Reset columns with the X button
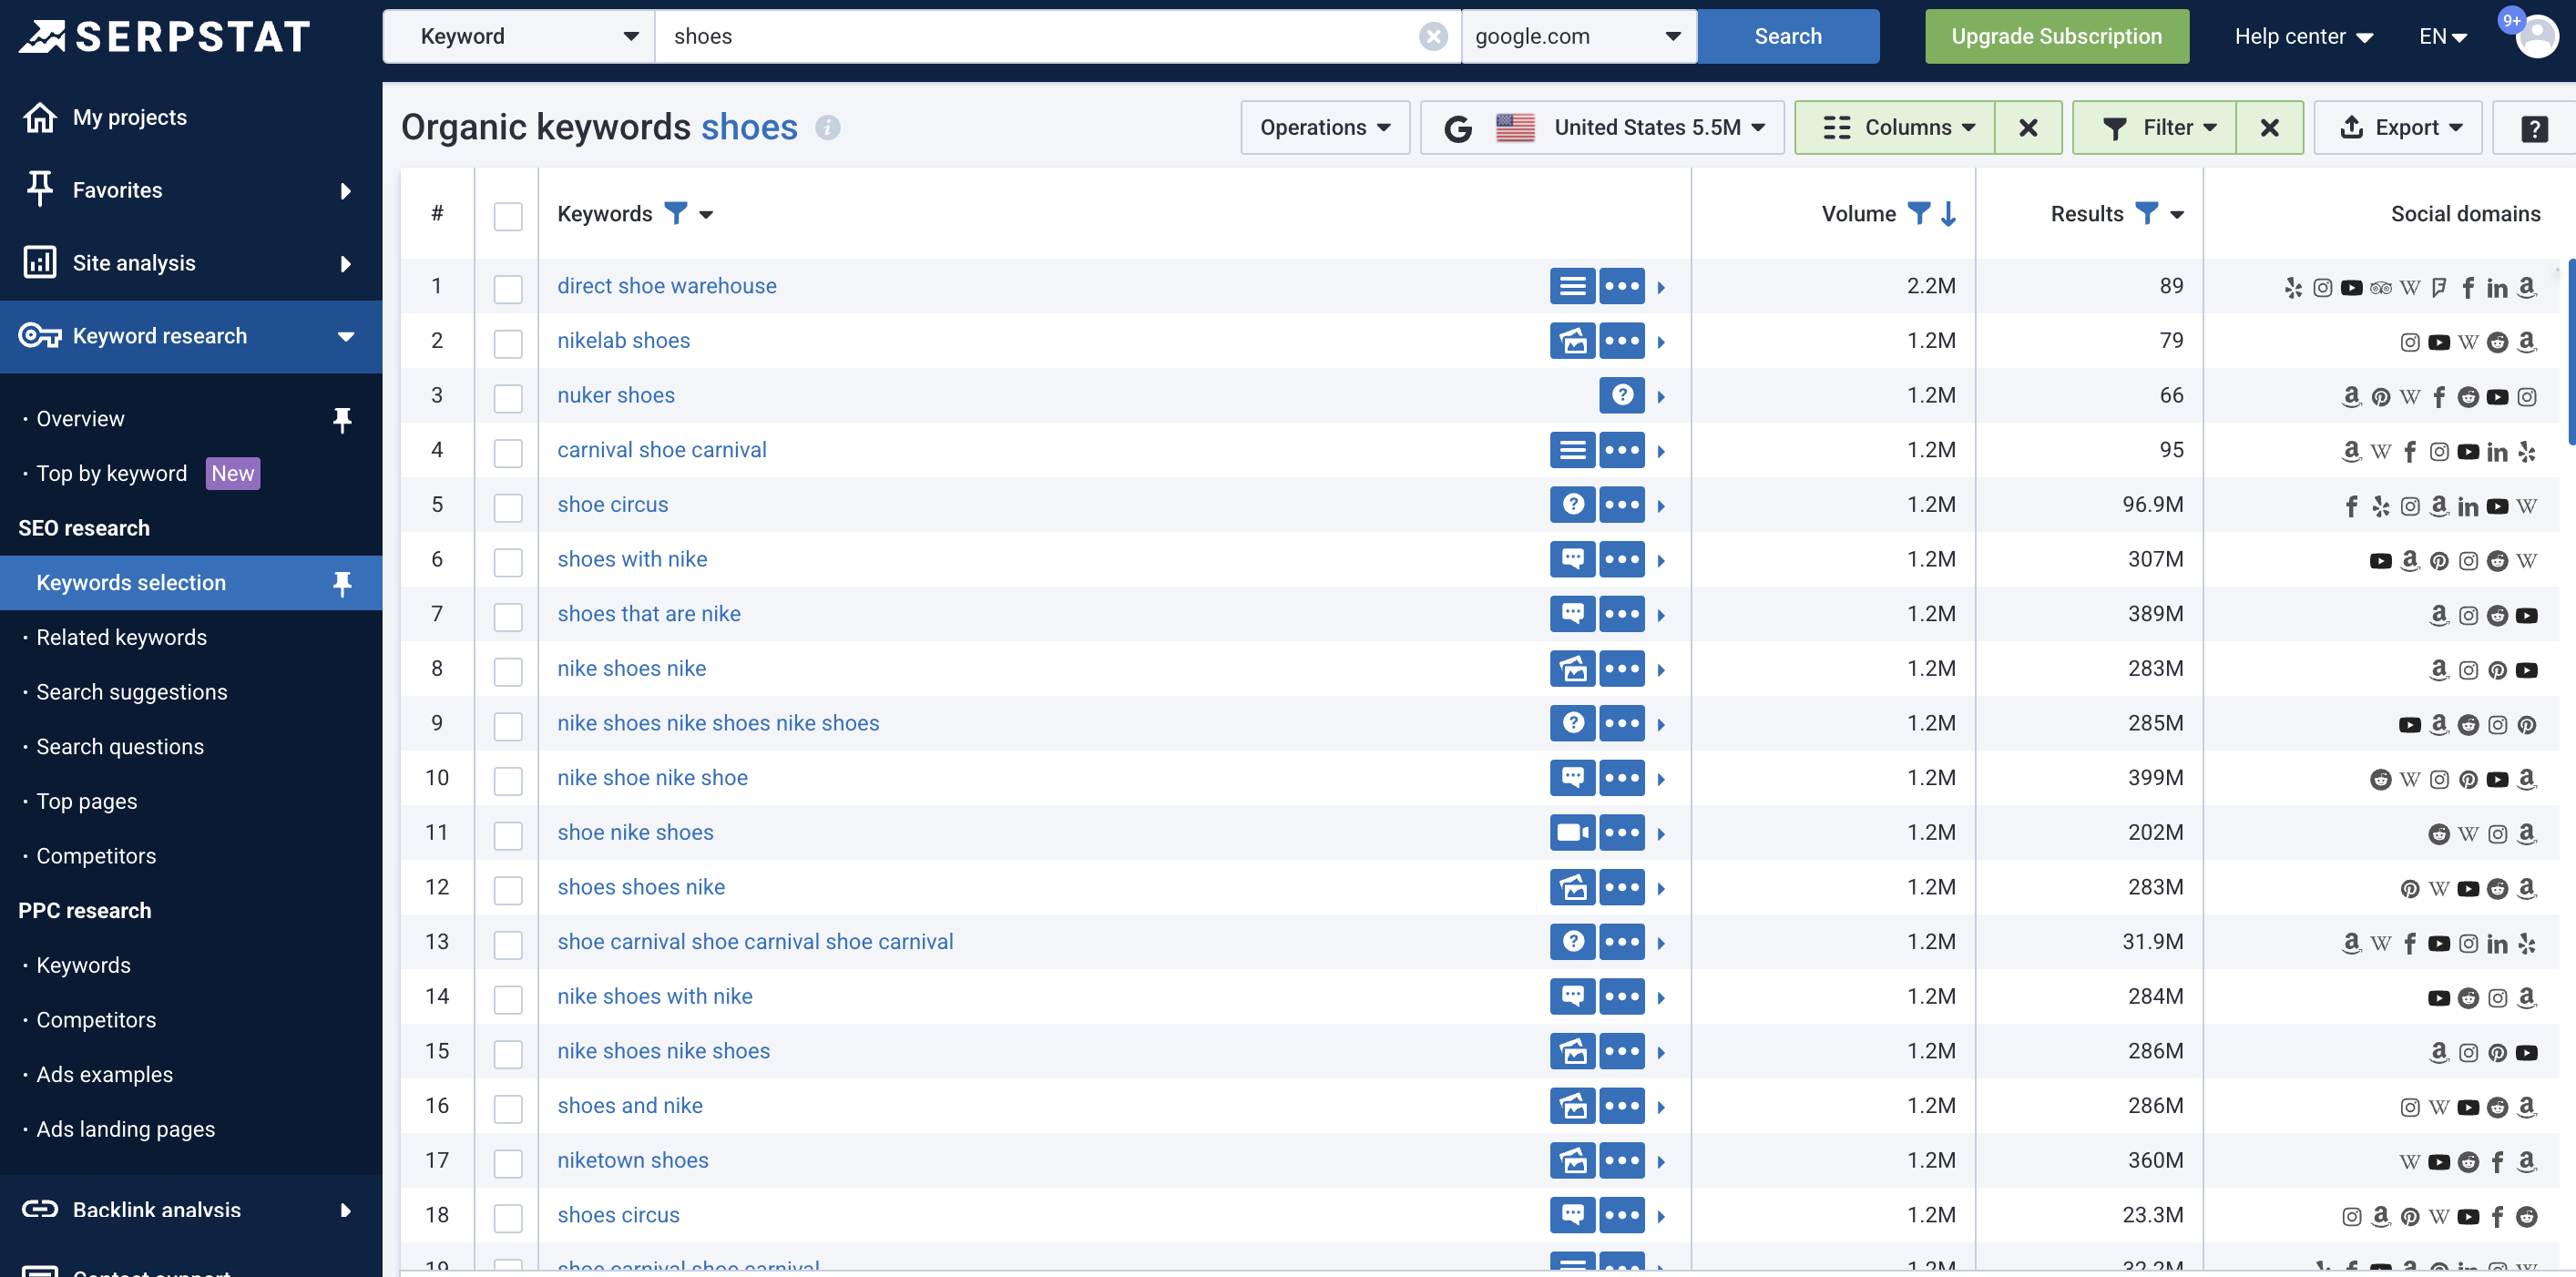Image resolution: width=2576 pixels, height=1277 pixels. 2027,128
